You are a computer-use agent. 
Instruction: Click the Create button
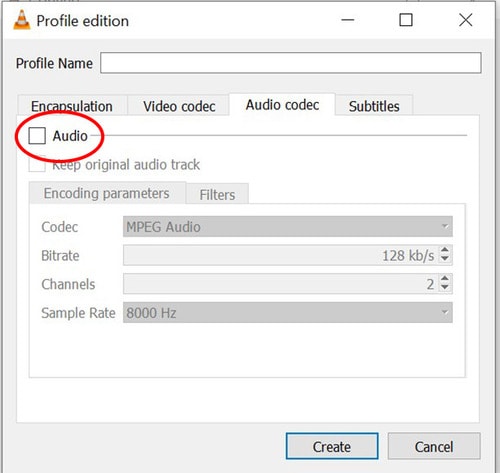pyautogui.click(x=332, y=446)
